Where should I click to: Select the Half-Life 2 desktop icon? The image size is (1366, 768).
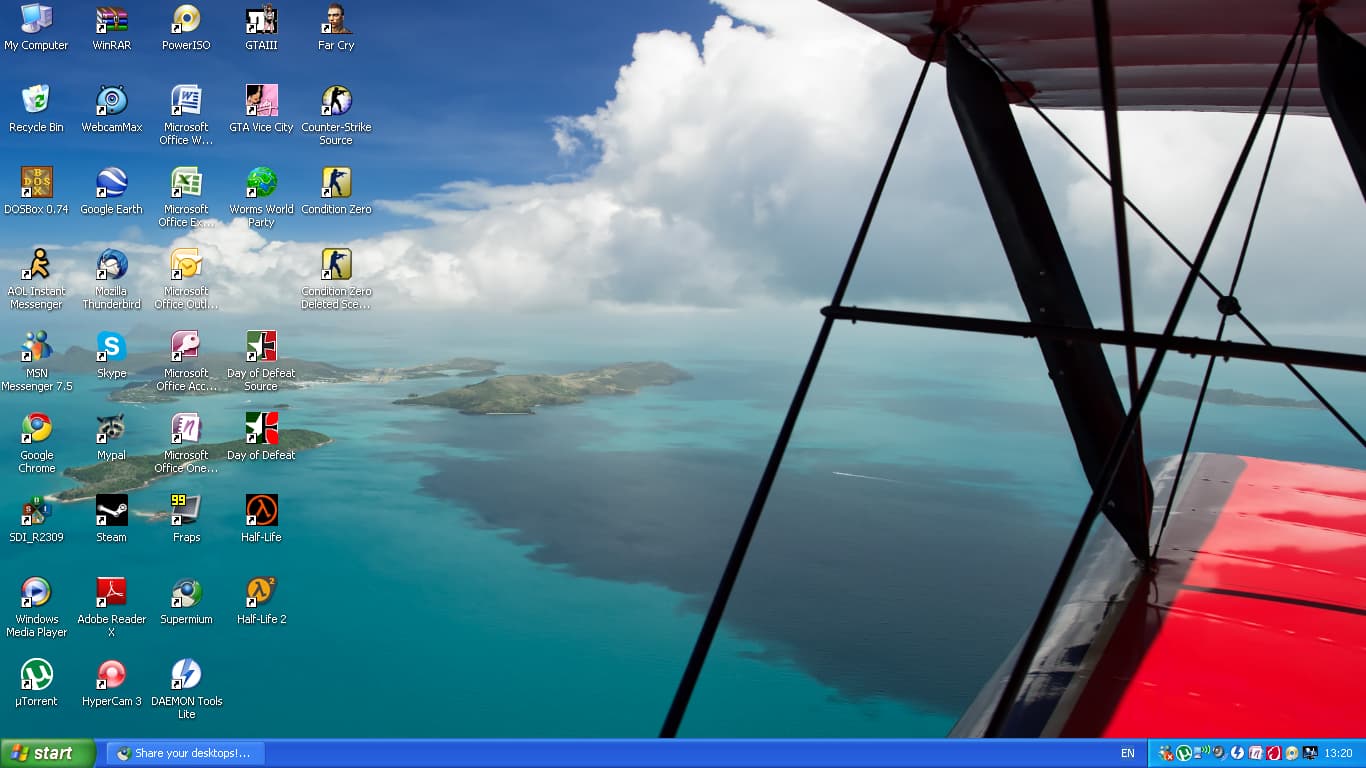(x=261, y=593)
